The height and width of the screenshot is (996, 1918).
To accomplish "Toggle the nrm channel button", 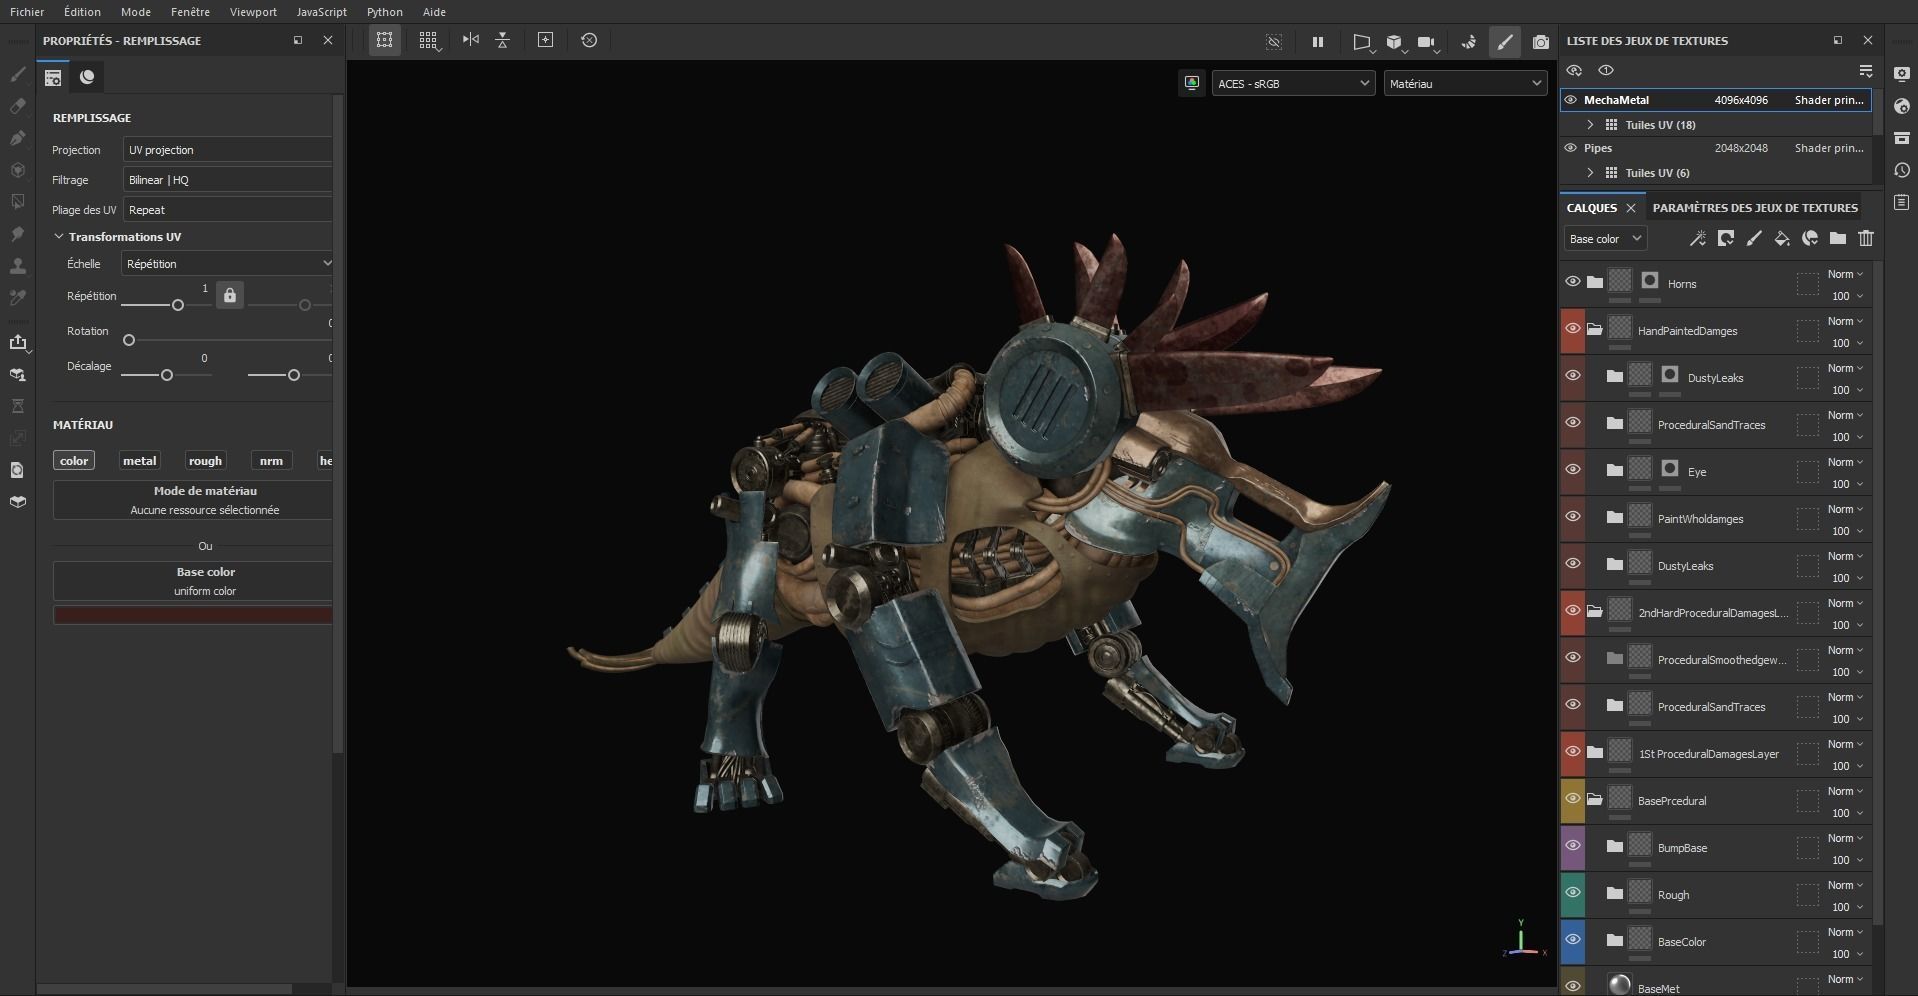I will 271,461.
